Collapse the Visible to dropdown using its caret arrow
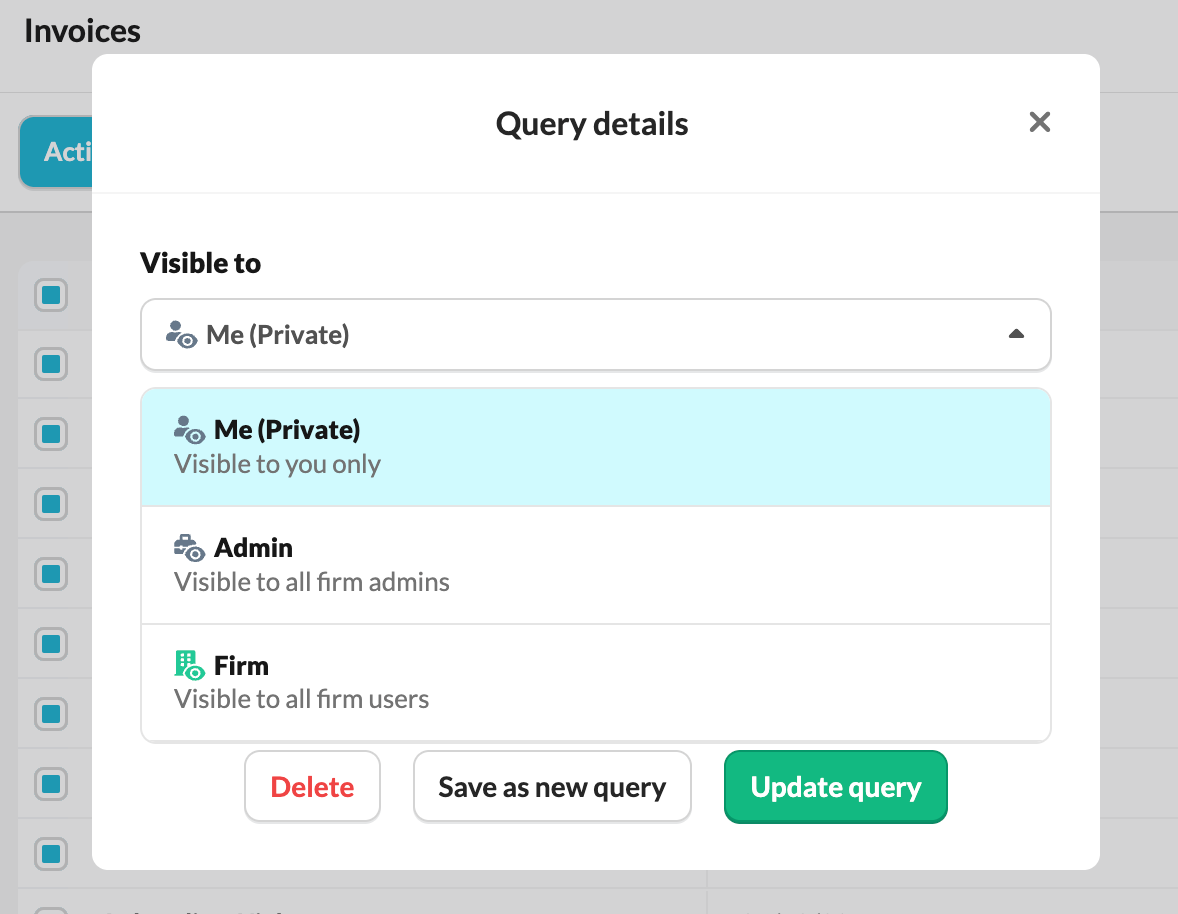This screenshot has height=914, width=1178. [1016, 335]
